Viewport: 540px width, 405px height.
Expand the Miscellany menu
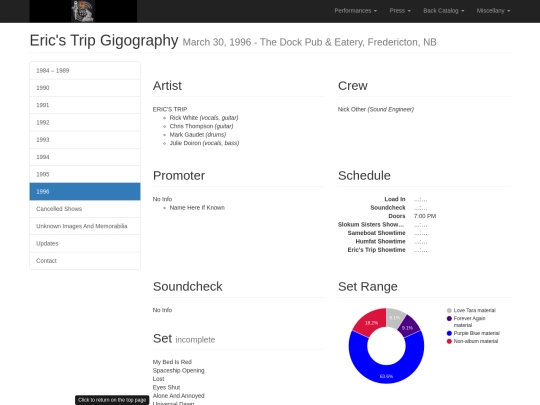point(493,11)
